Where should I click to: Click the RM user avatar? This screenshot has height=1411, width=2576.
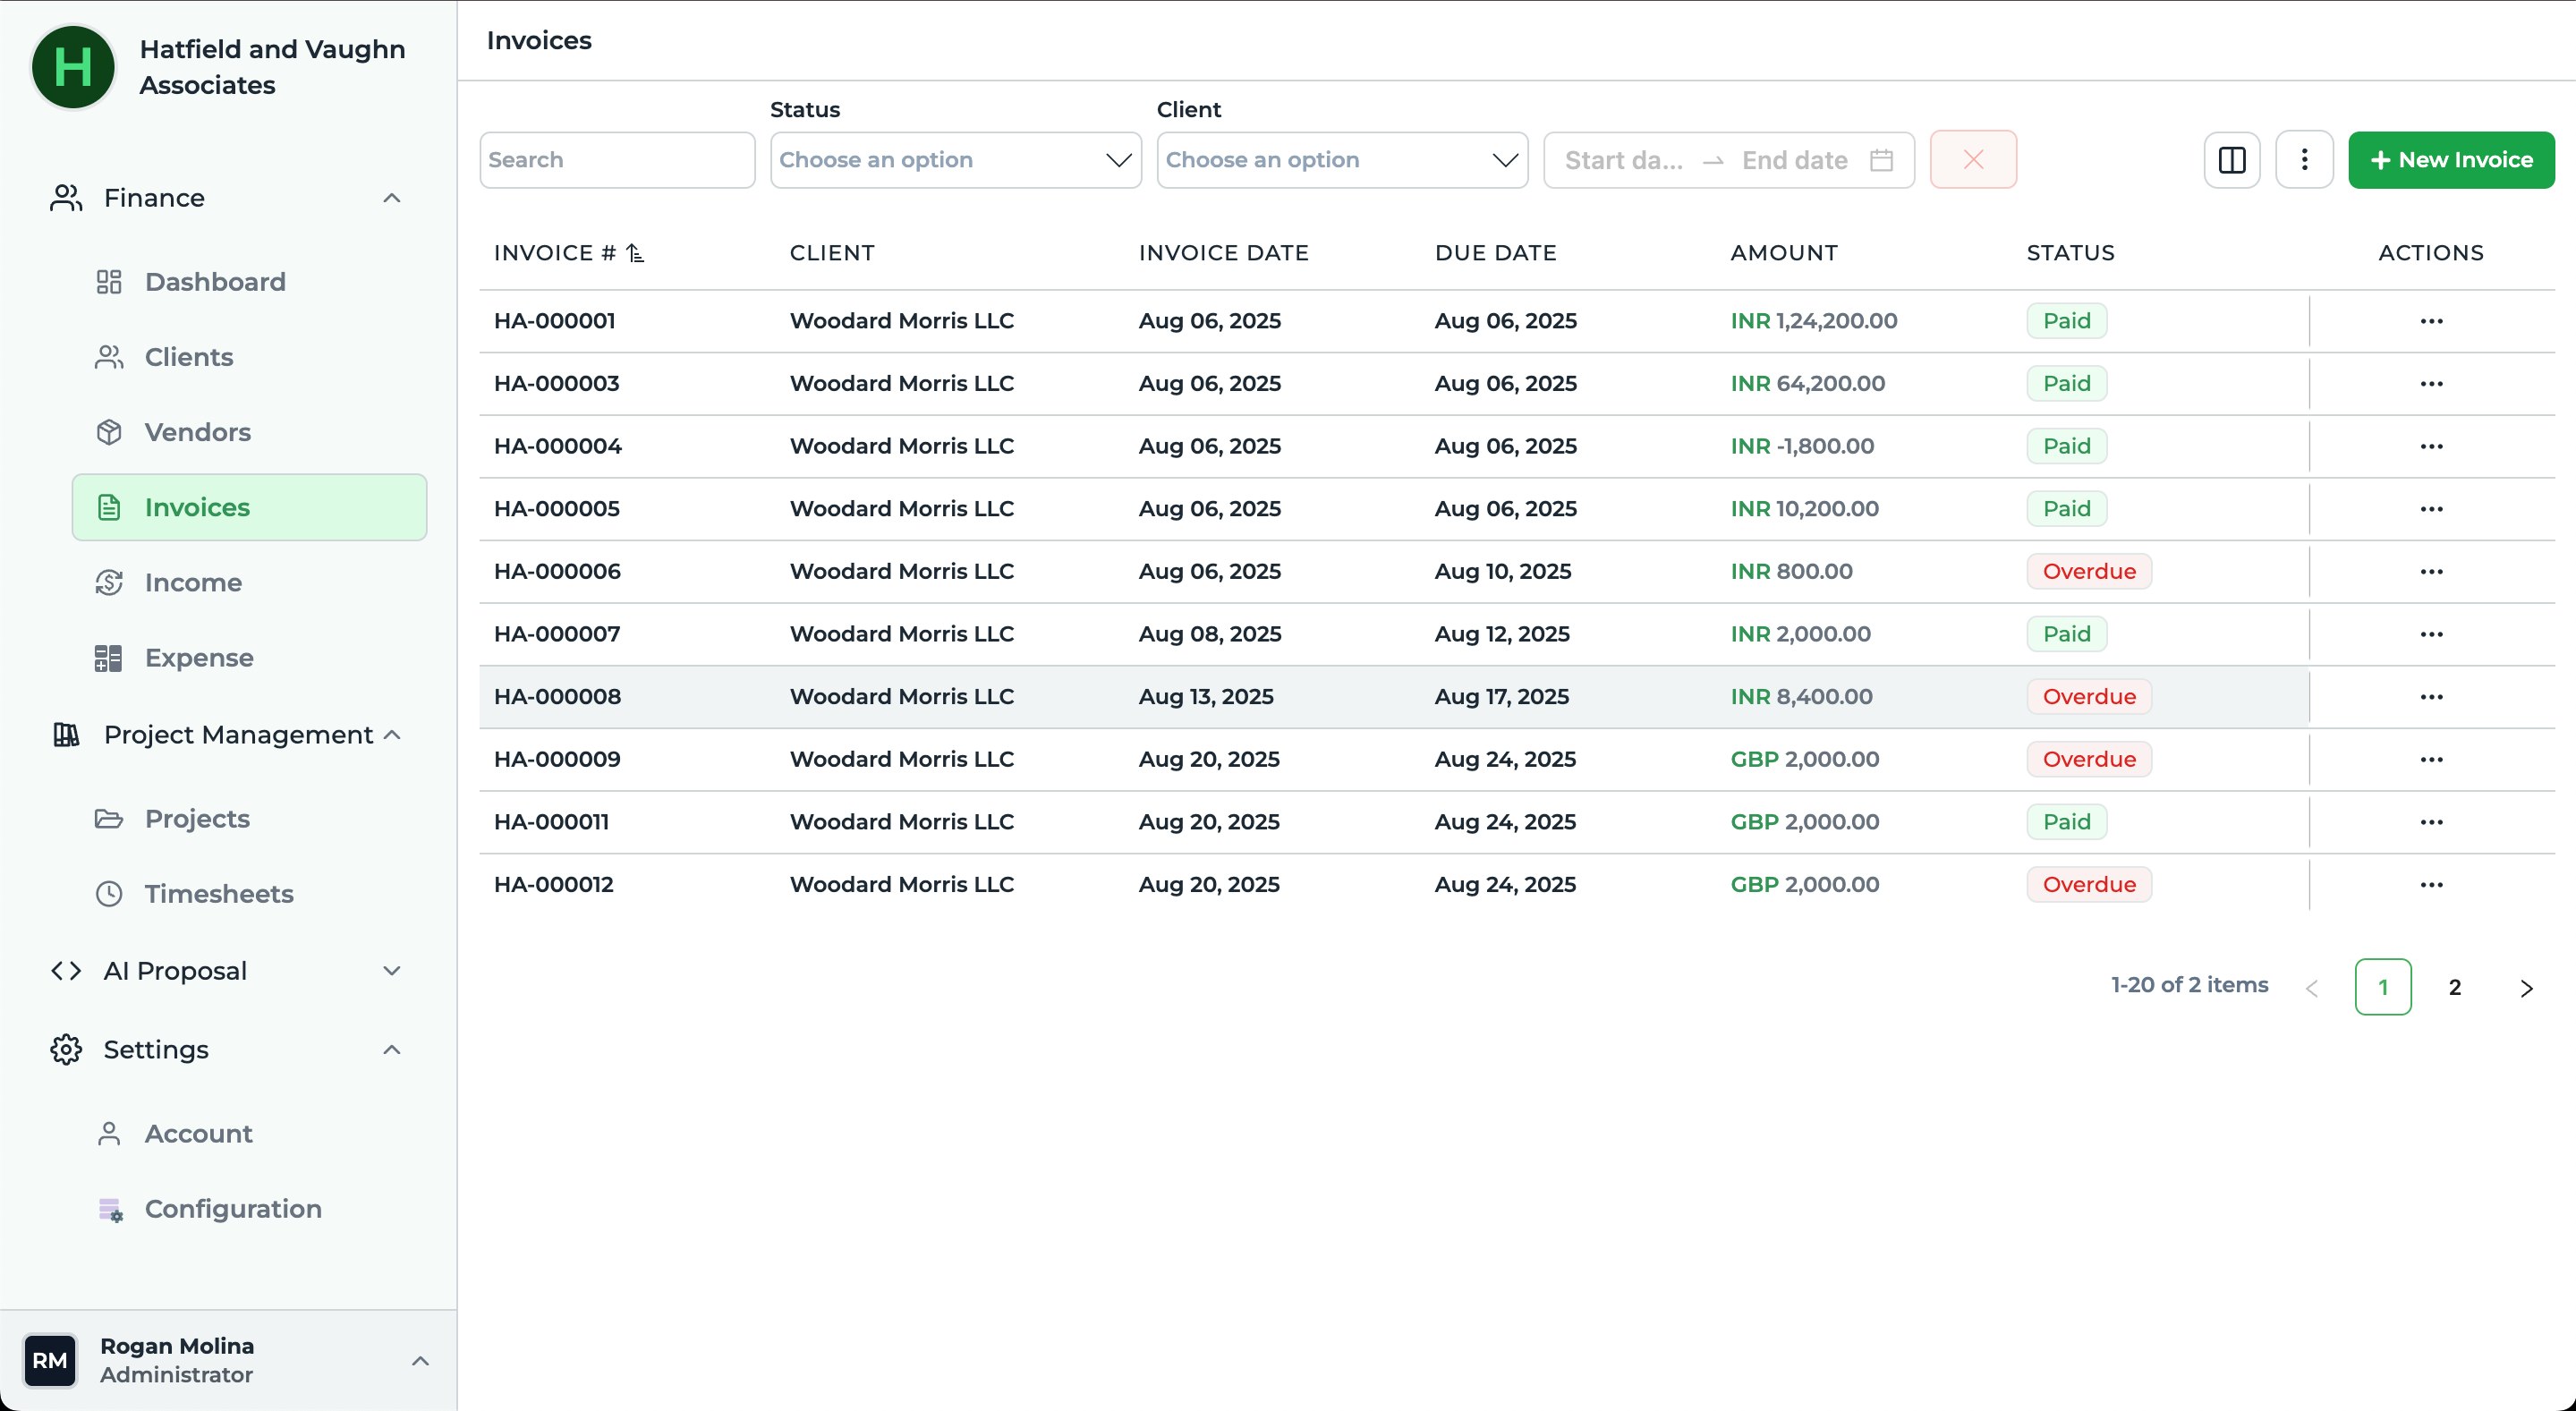click(x=50, y=1361)
